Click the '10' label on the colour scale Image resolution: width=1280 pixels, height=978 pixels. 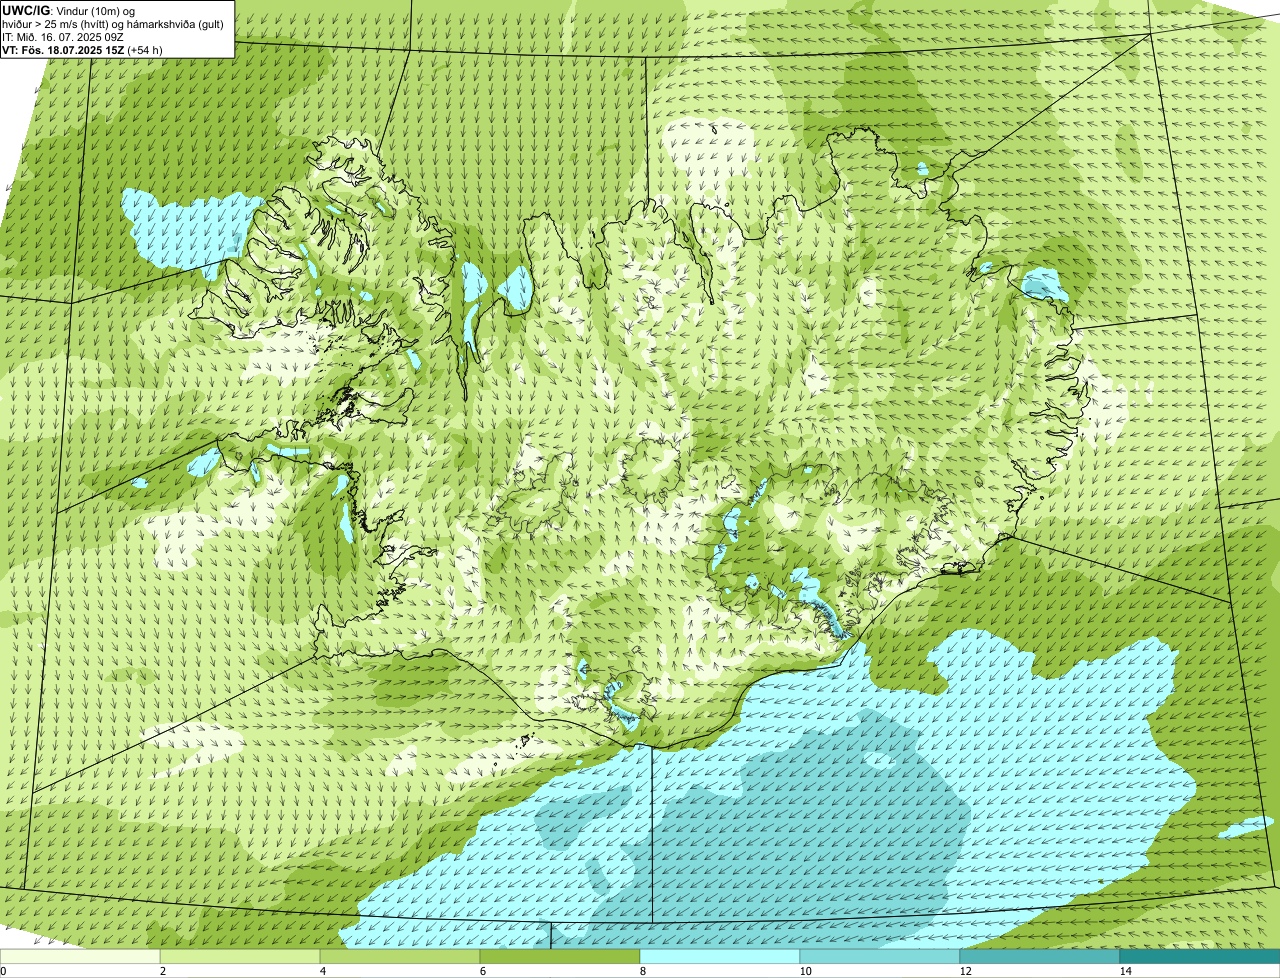point(805,971)
